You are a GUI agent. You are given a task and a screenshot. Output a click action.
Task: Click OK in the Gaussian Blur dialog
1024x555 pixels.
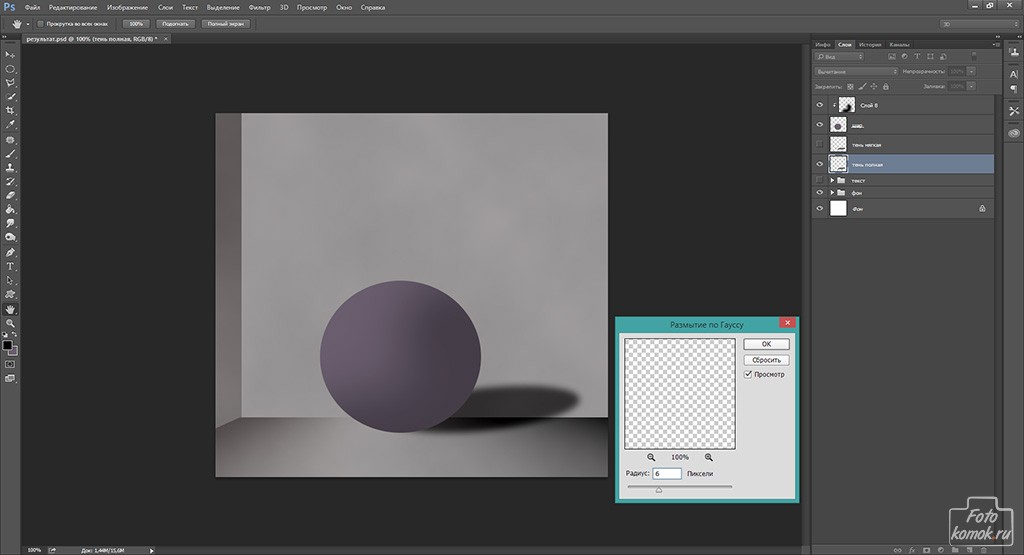pyautogui.click(x=767, y=344)
